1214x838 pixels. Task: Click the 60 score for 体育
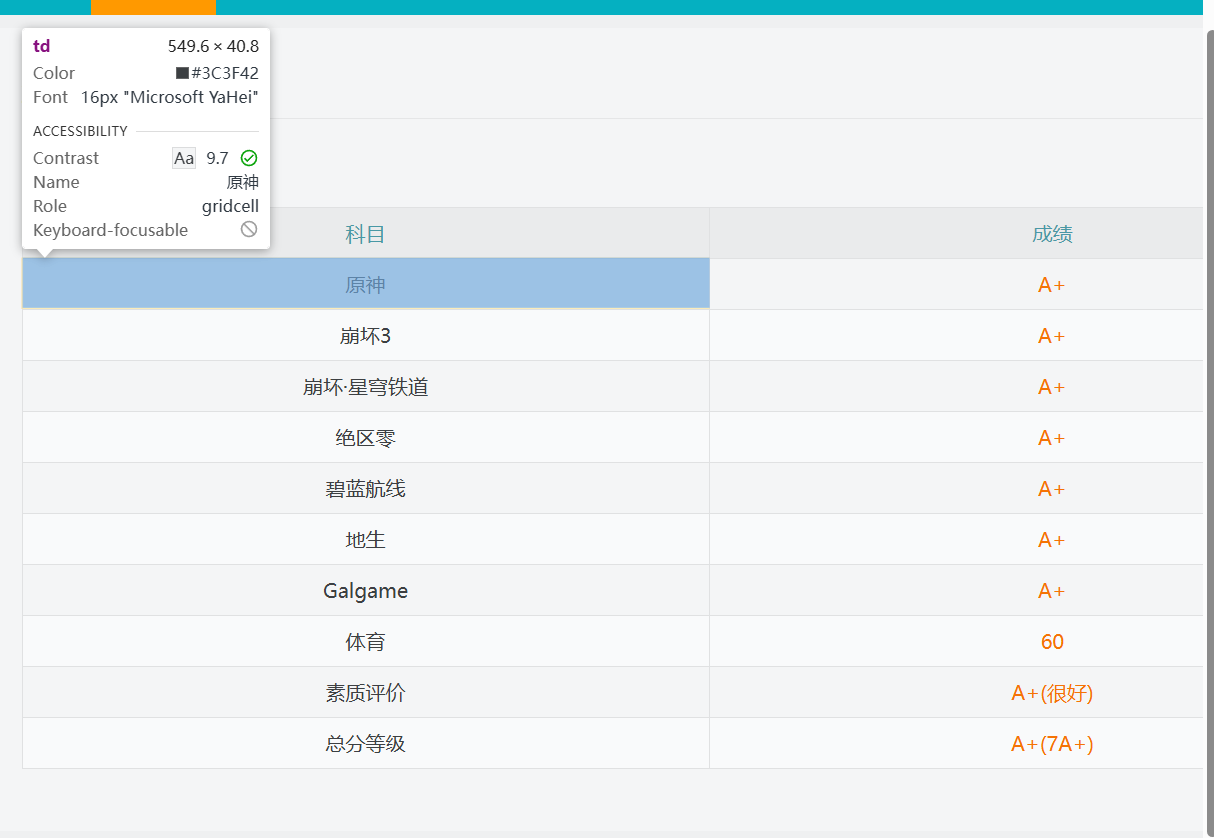1052,641
